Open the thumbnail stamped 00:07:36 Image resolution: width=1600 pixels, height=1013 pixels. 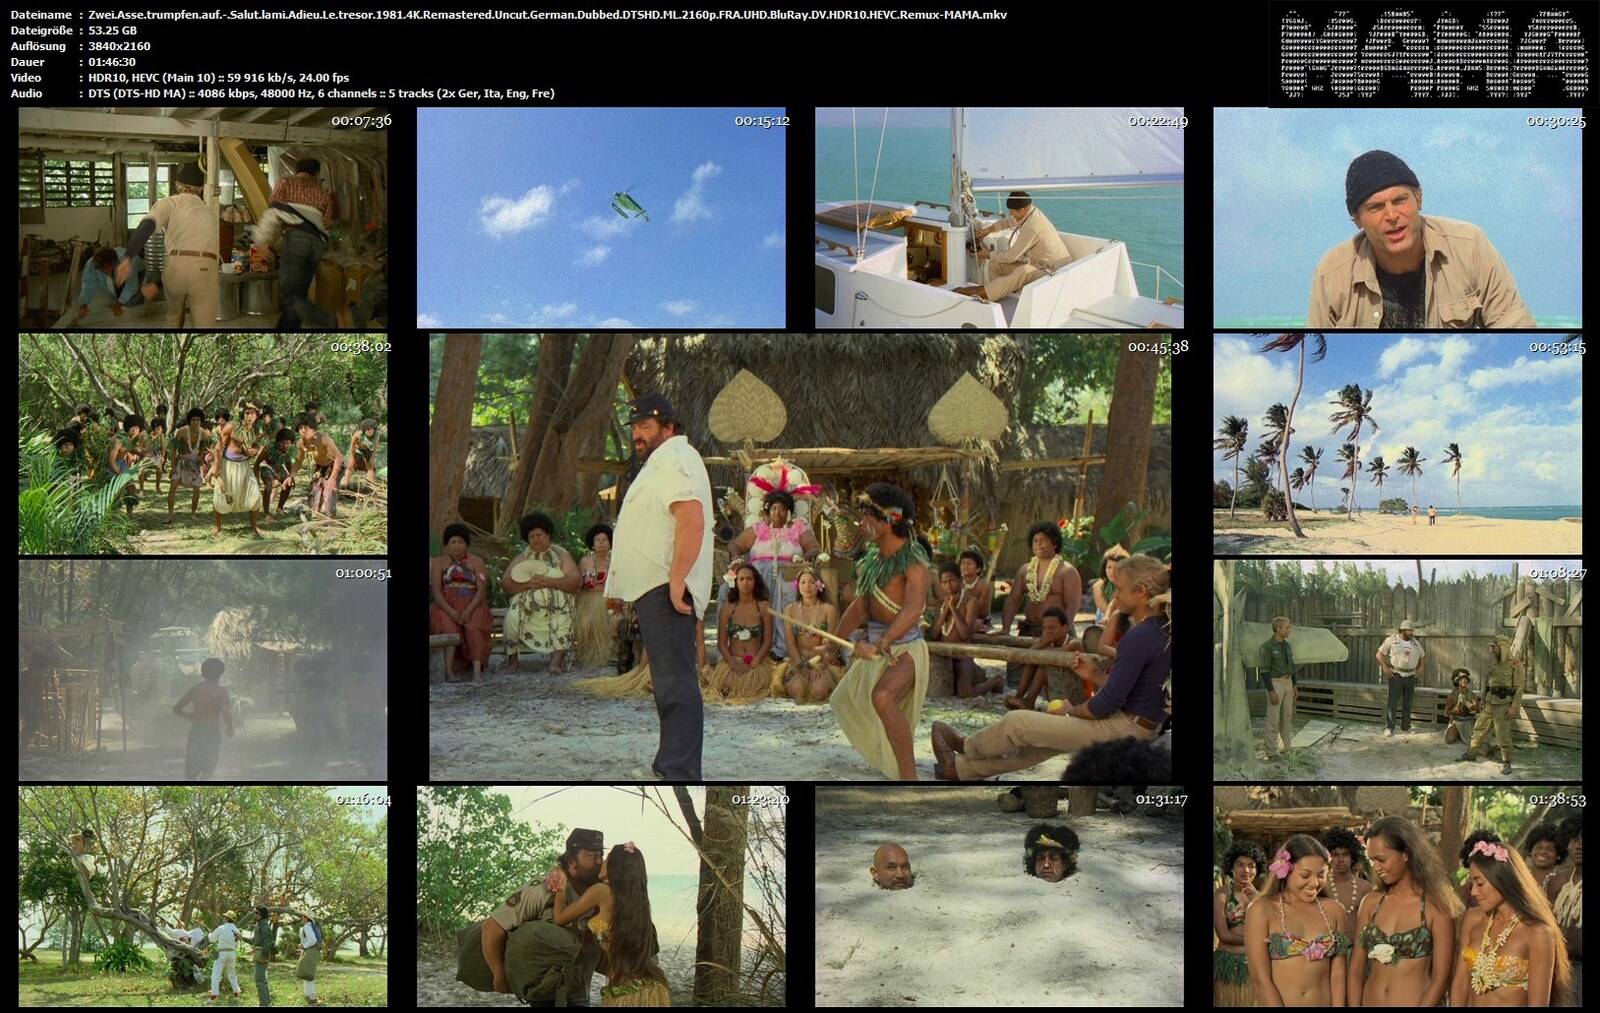coord(203,218)
